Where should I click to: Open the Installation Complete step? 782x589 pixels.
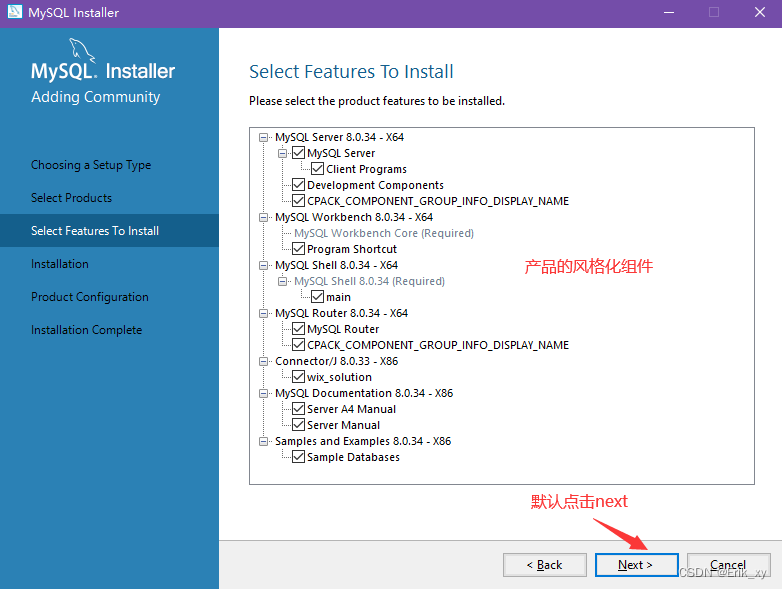[86, 330]
